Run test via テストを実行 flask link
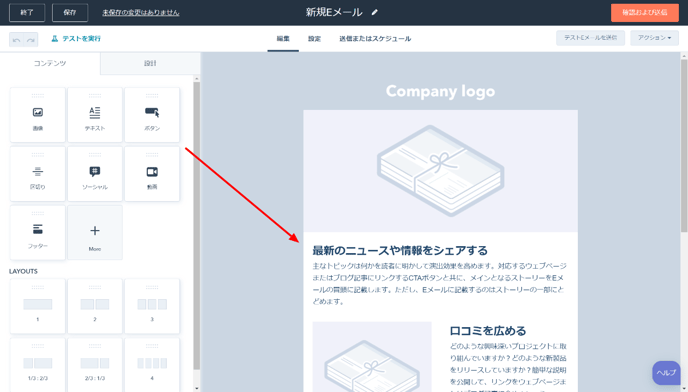Image resolution: width=688 pixels, height=392 pixels. point(76,39)
